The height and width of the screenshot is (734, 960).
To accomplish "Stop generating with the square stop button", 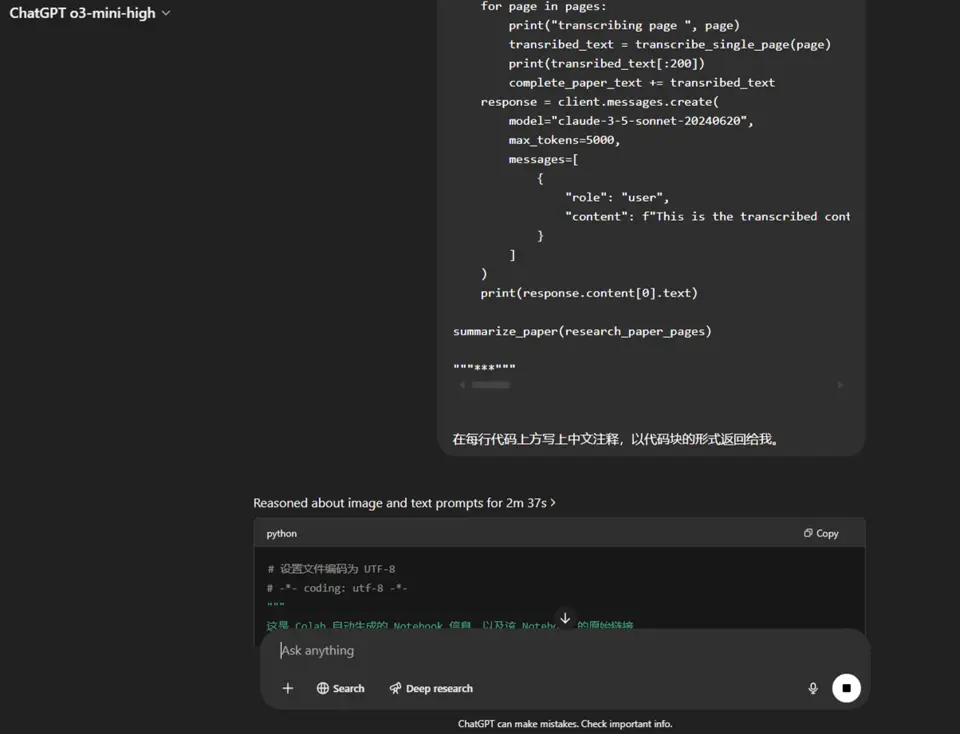I will click(x=847, y=688).
